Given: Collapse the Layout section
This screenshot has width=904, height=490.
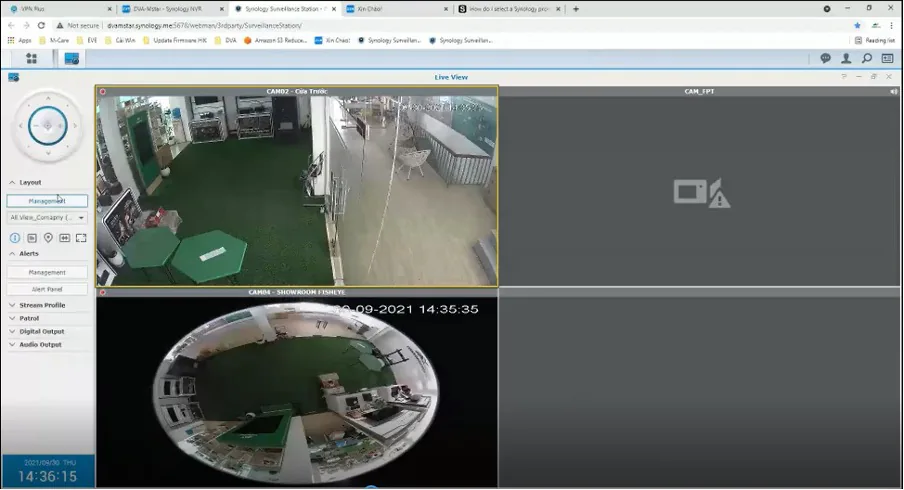Looking at the screenshot, I should point(12,182).
